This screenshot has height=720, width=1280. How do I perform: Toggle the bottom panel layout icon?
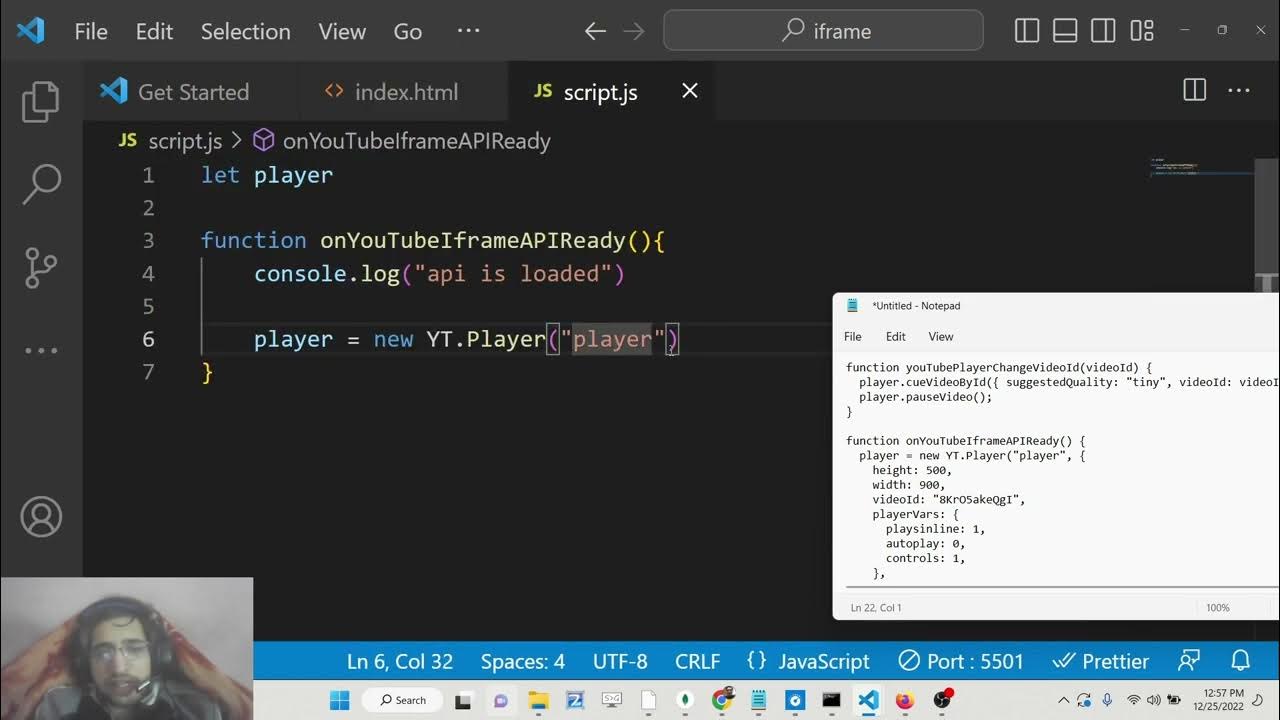coord(1065,31)
